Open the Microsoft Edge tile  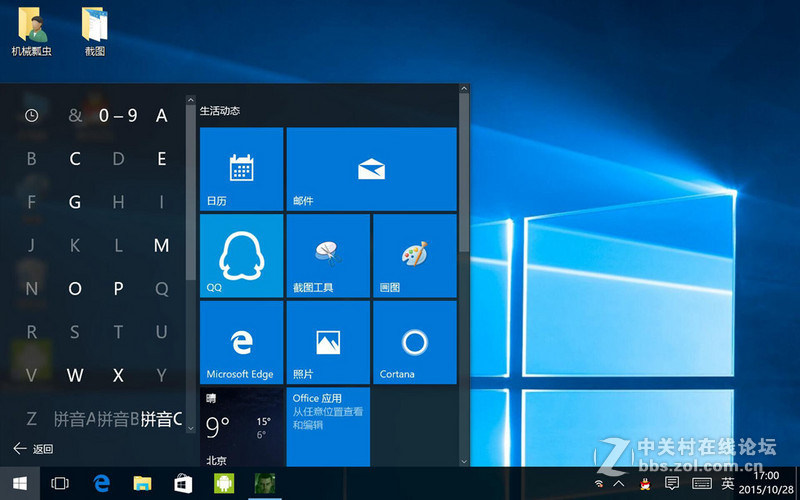click(241, 342)
